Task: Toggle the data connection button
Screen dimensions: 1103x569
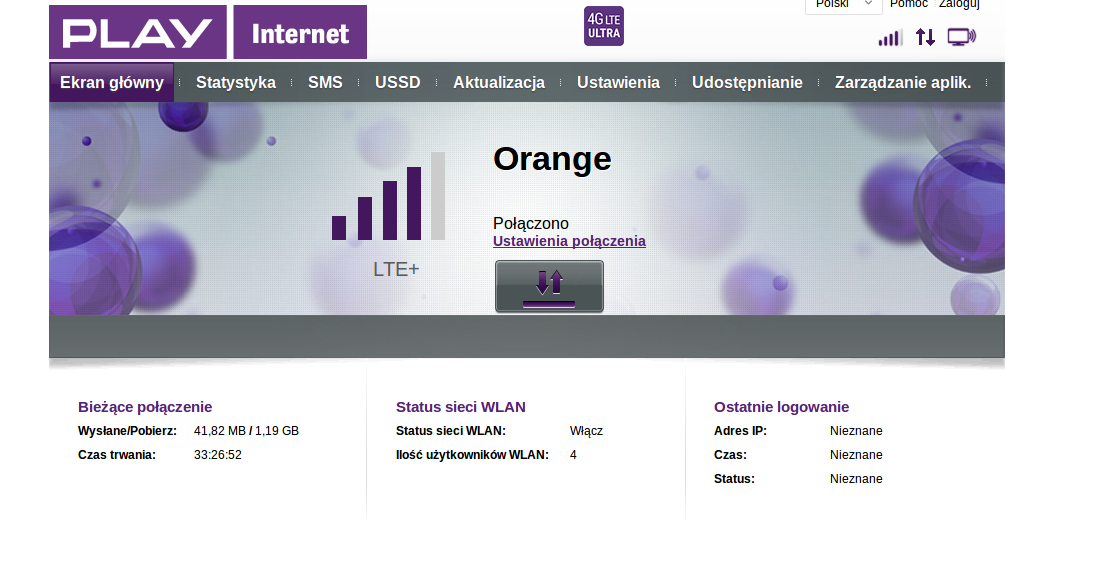Action: pos(549,286)
